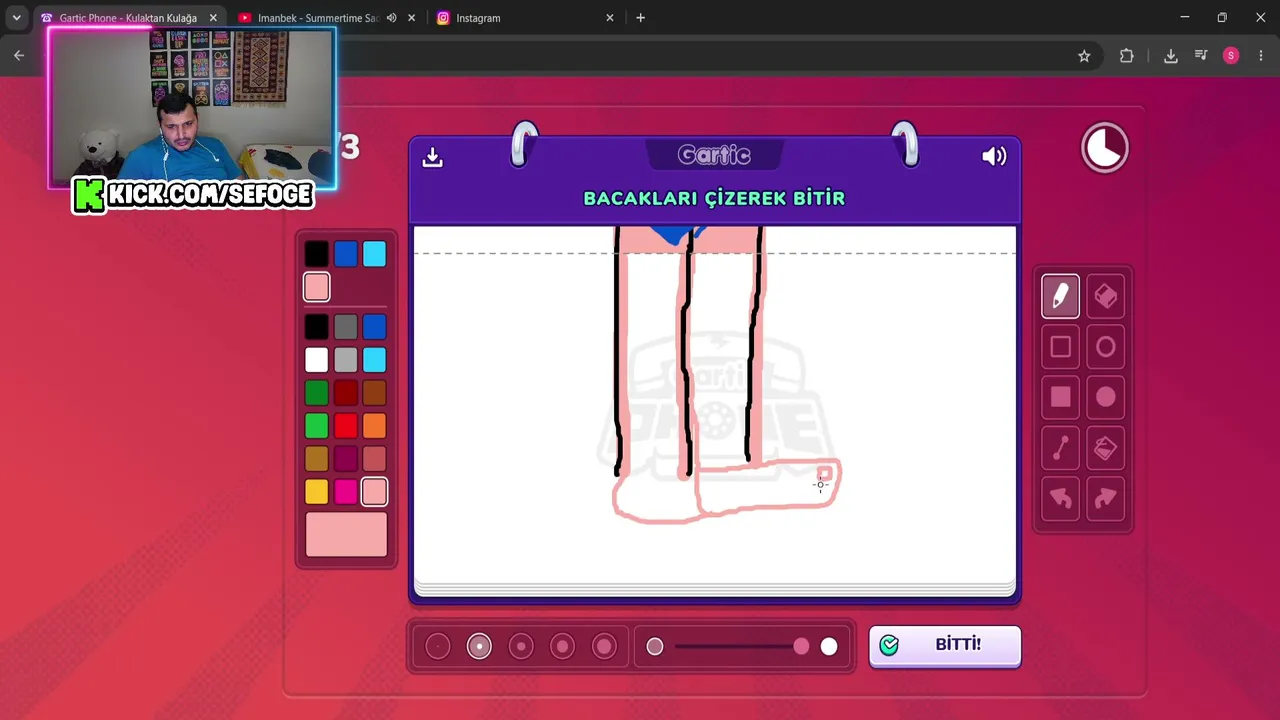Image resolution: width=1280 pixels, height=720 pixels.
Task: Choose hot pink from the palette
Action: tap(345, 491)
